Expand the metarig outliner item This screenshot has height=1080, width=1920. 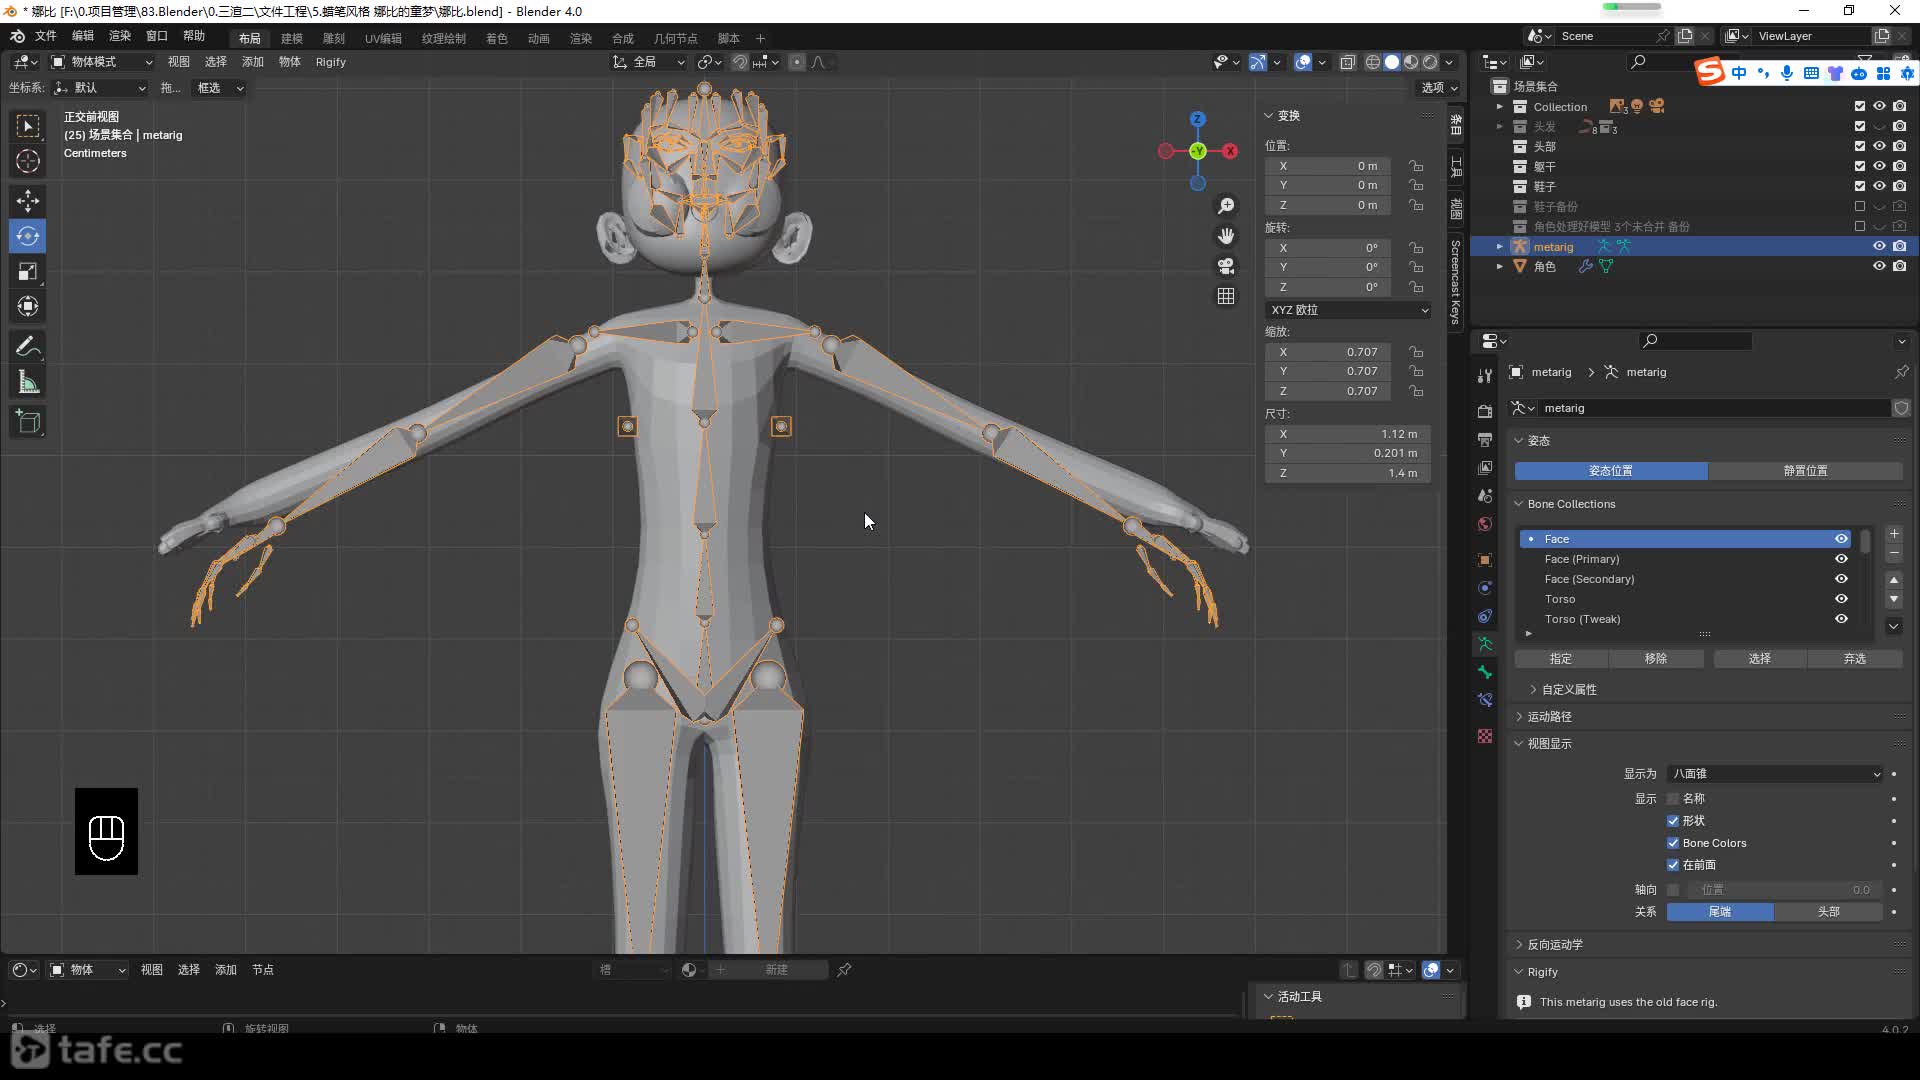pos(1499,246)
